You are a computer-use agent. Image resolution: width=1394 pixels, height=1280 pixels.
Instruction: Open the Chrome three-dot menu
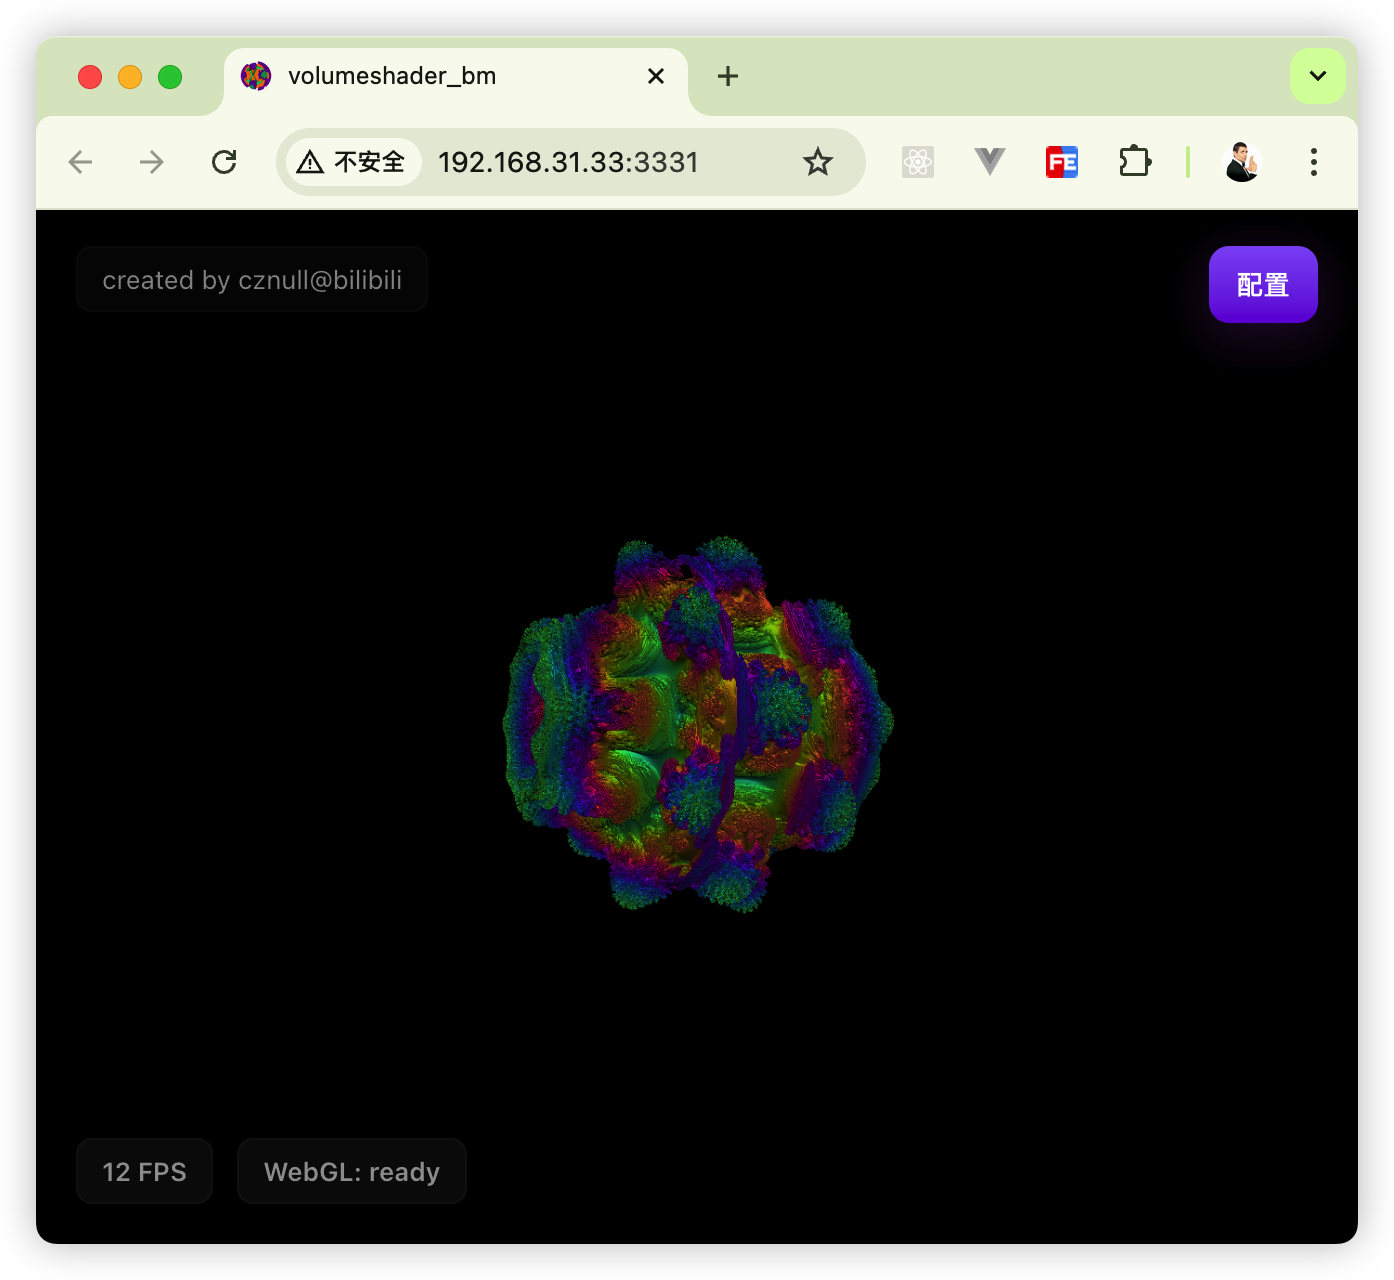click(1313, 162)
